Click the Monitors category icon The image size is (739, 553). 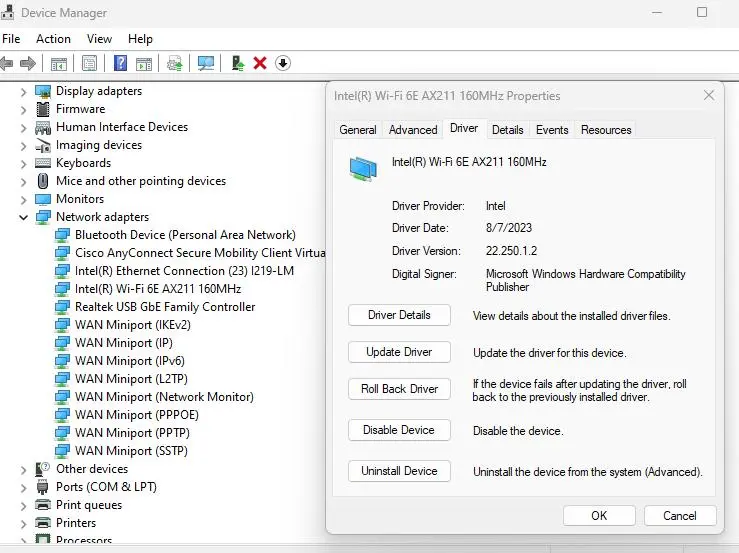pos(43,199)
